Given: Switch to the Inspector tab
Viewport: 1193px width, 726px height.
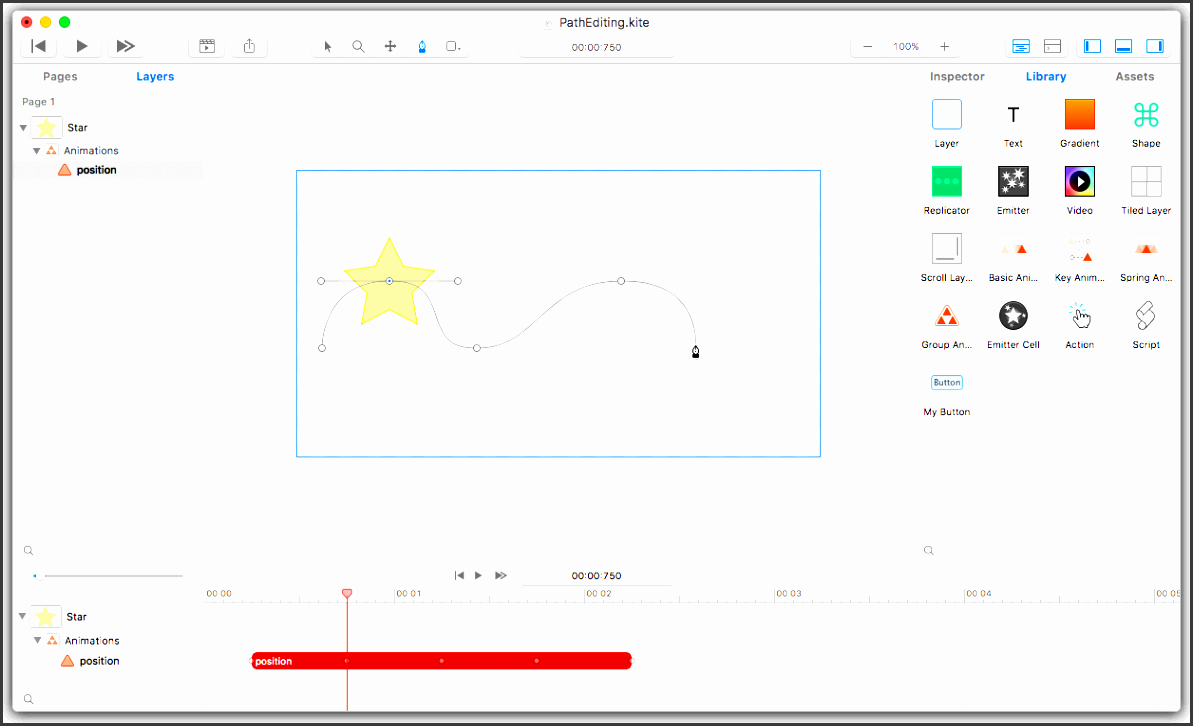Looking at the screenshot, I should coord(956,76).
